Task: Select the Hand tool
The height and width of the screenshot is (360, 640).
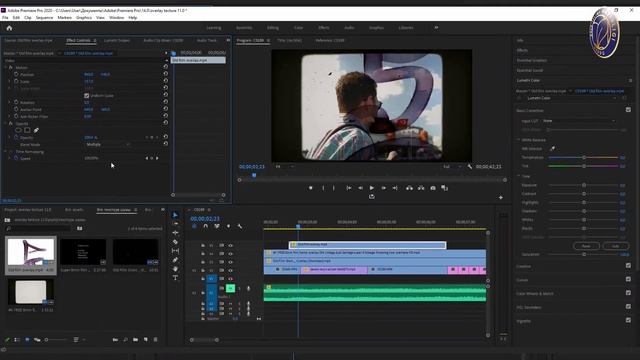Action: [176, 269]
